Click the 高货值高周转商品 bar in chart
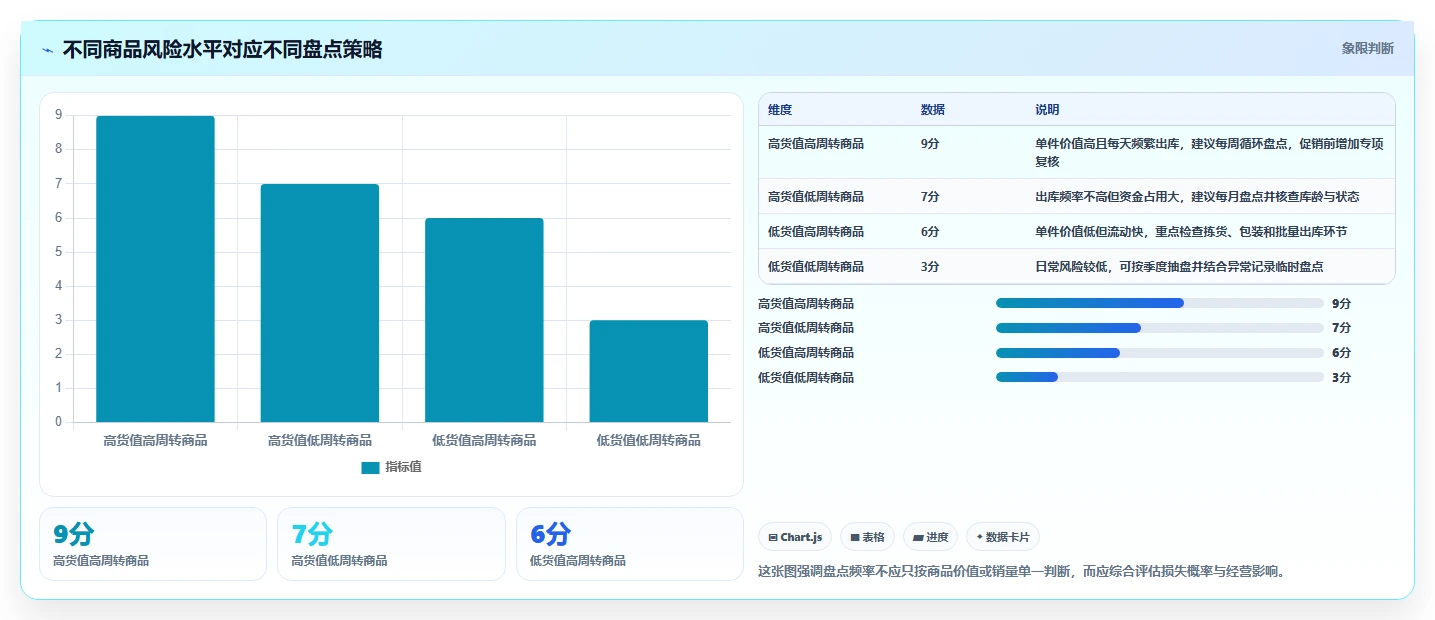The height and width of the screenshot is (620, 1435). tap(155, 269)
